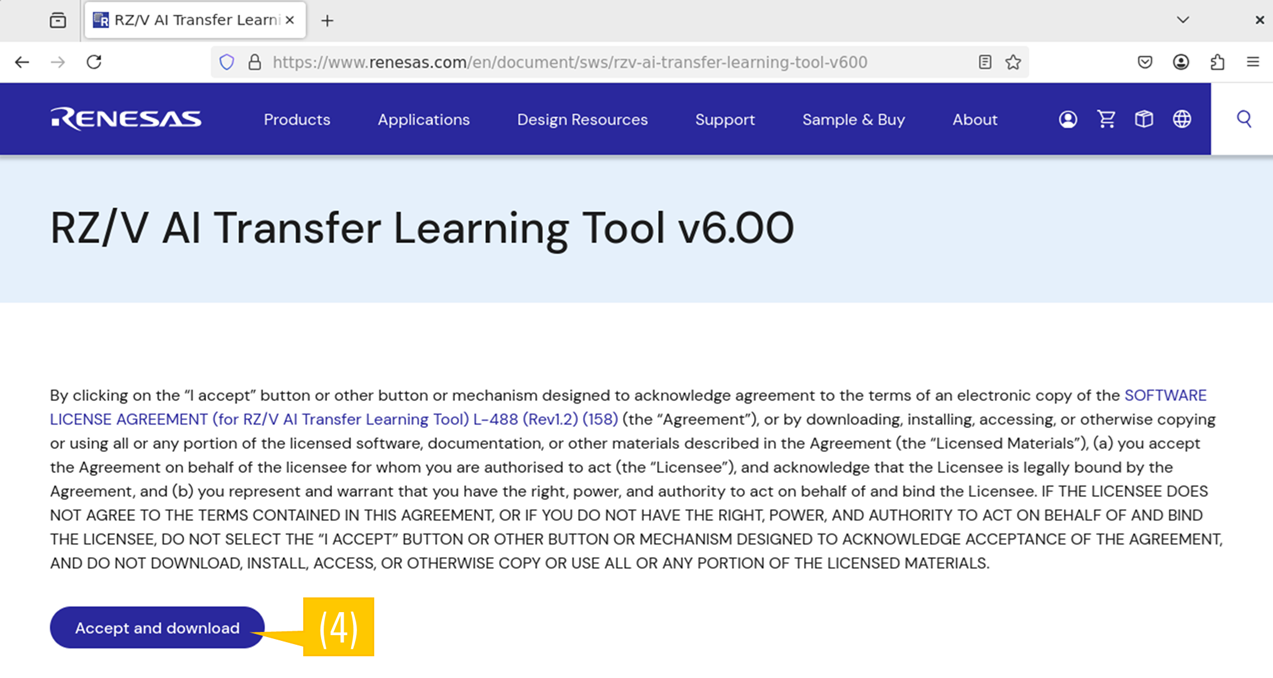This screenshot has height=678, width=1273.
Task: Click the URL address bar field
Action: 600,62
